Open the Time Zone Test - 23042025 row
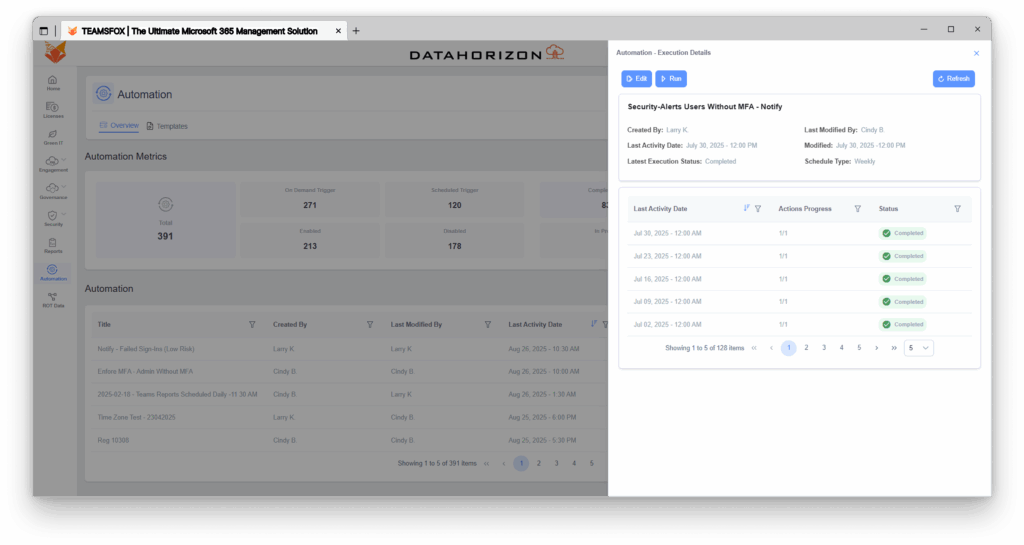The image size is (1024, 545). (x=349, y=417)
